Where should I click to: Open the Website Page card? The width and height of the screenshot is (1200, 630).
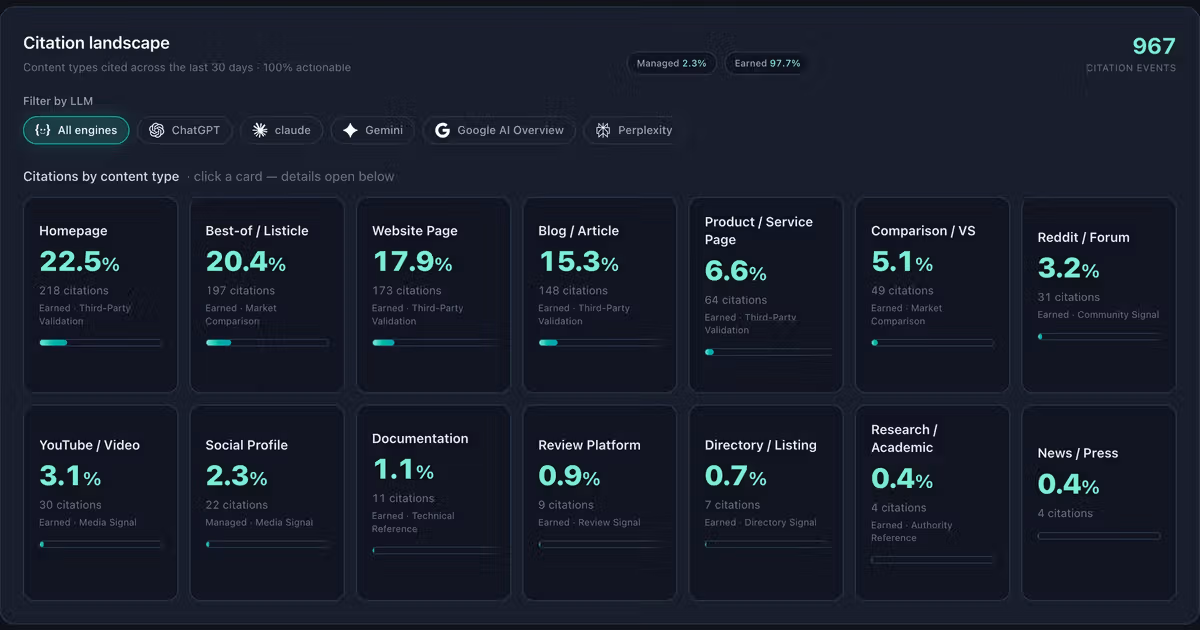[x=433, y=295]
